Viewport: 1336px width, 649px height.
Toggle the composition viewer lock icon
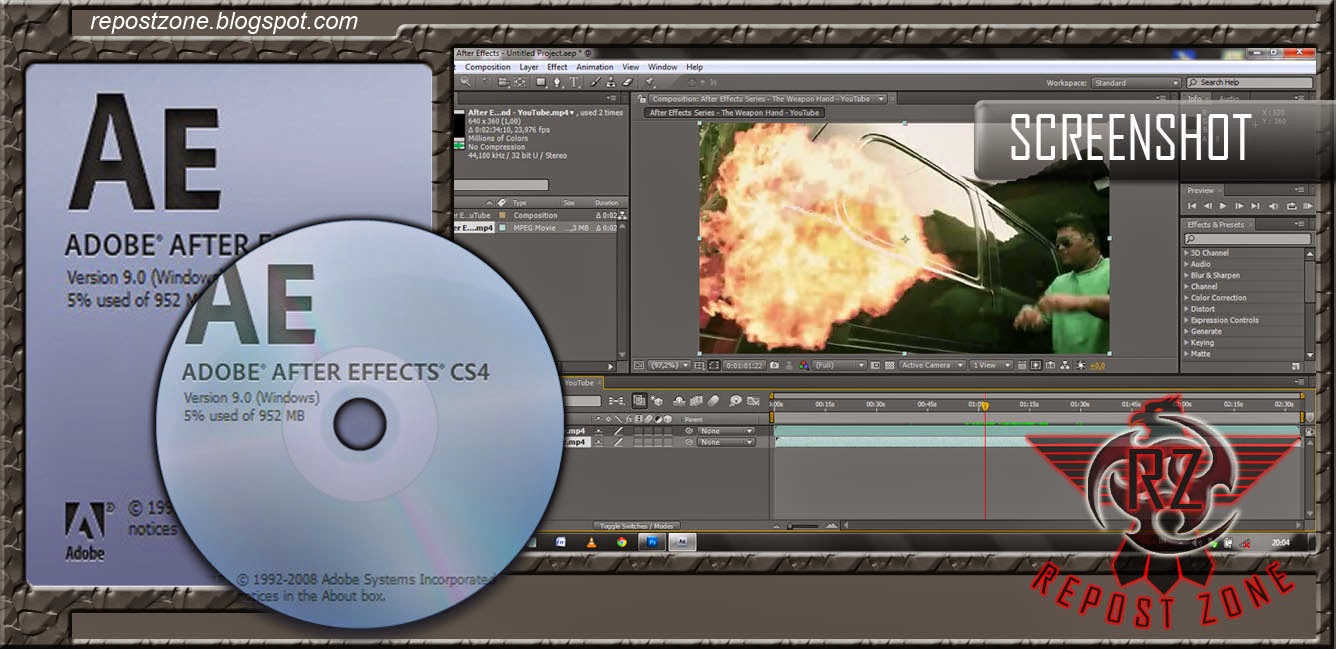tap(642, 99)
